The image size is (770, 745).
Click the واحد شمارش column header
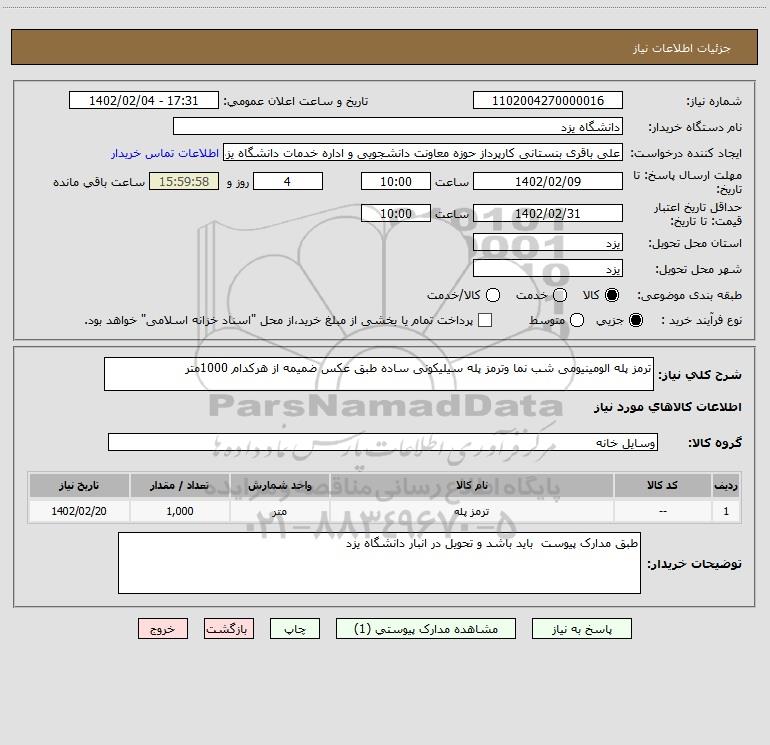click(279, 485)
